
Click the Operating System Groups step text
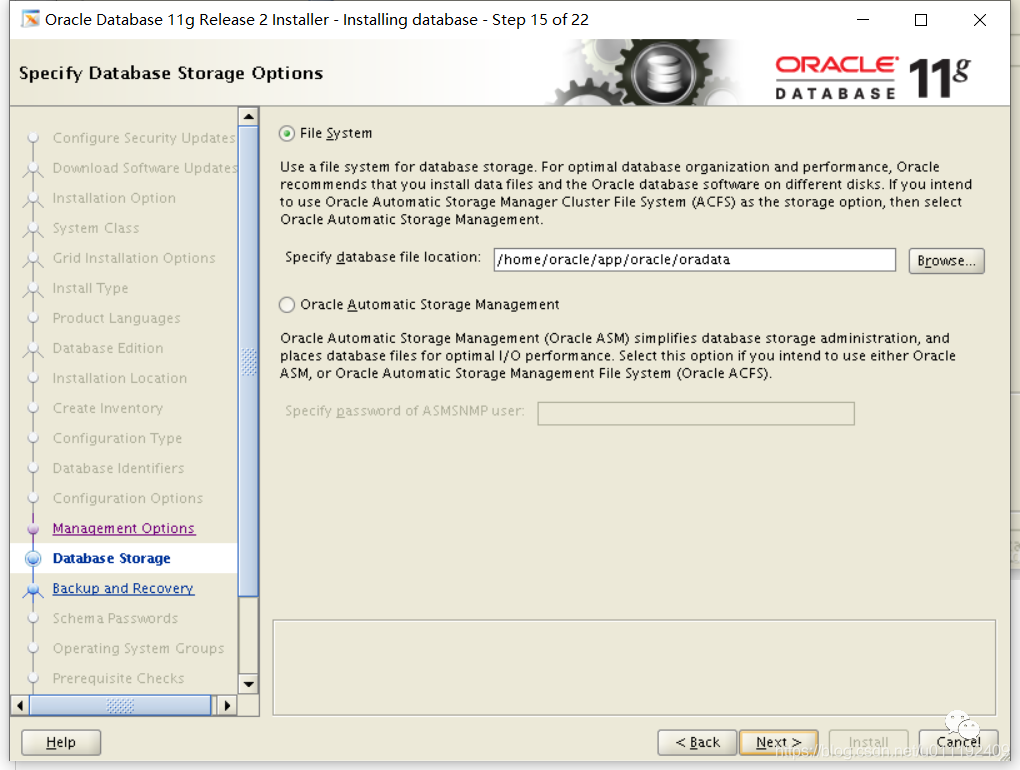(x=138, y=648)
